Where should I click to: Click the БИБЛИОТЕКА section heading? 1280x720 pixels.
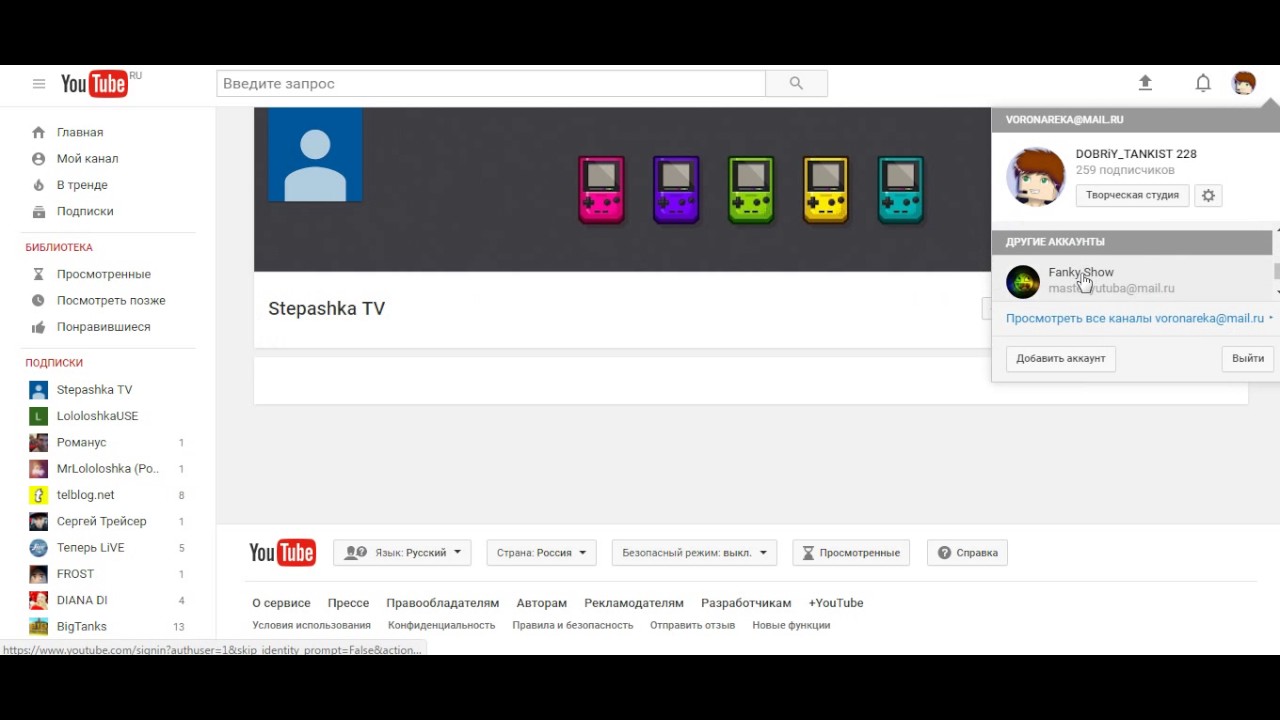(x=59, y=247)
